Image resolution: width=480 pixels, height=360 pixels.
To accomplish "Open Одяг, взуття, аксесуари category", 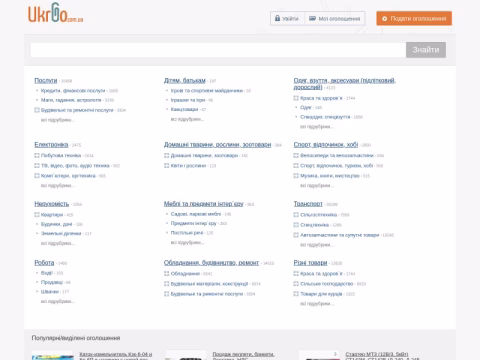I will 345,84.
